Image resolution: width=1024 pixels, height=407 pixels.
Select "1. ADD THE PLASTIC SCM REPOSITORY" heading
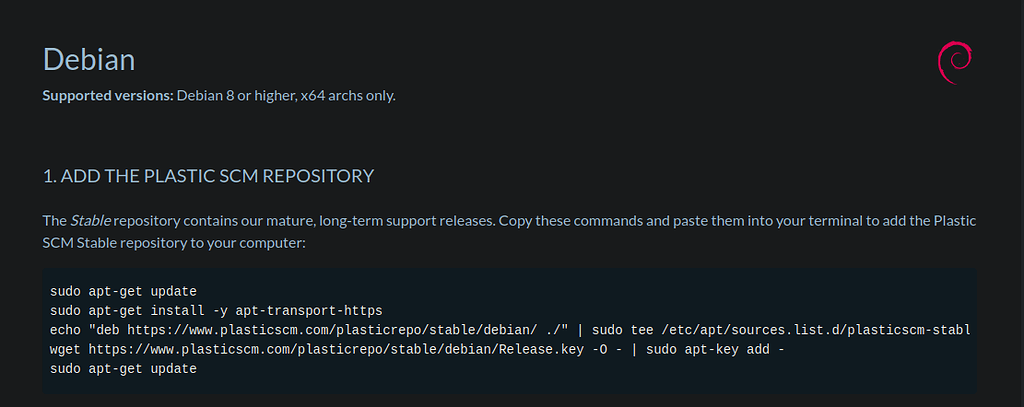(x=208, y=176)
